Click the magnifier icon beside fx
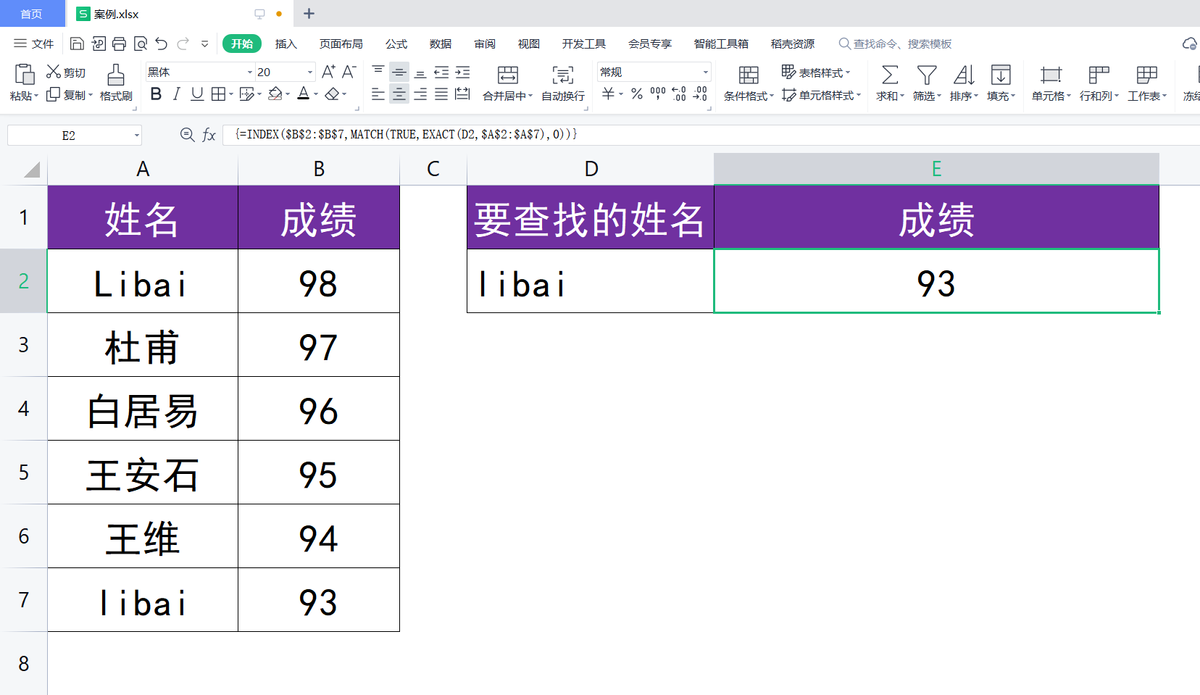Screen dimensions: 1200x695 coord(186,135)
